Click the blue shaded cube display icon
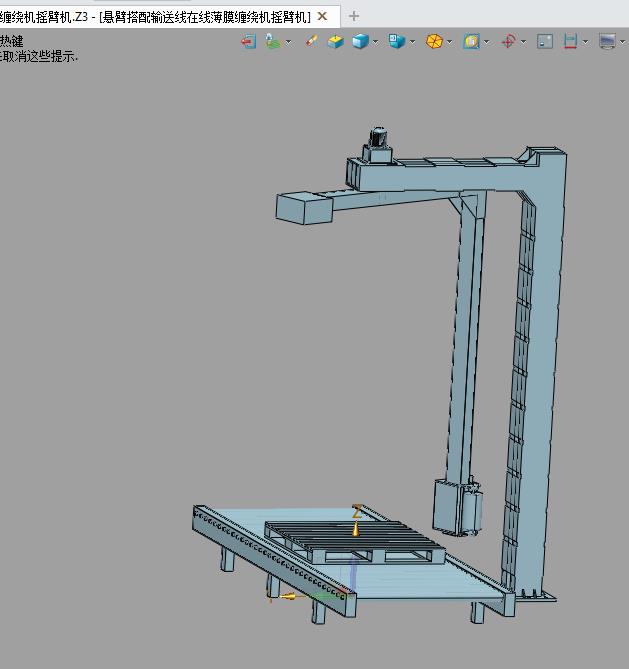 tap(361, 41)
